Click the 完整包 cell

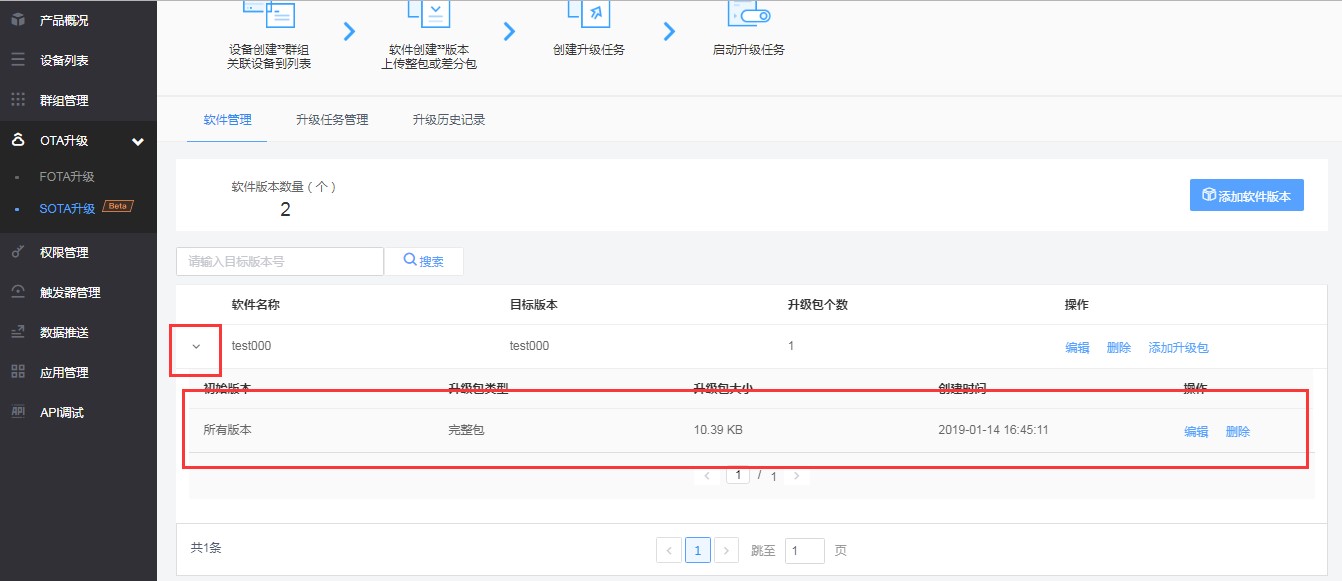point(466,430)
